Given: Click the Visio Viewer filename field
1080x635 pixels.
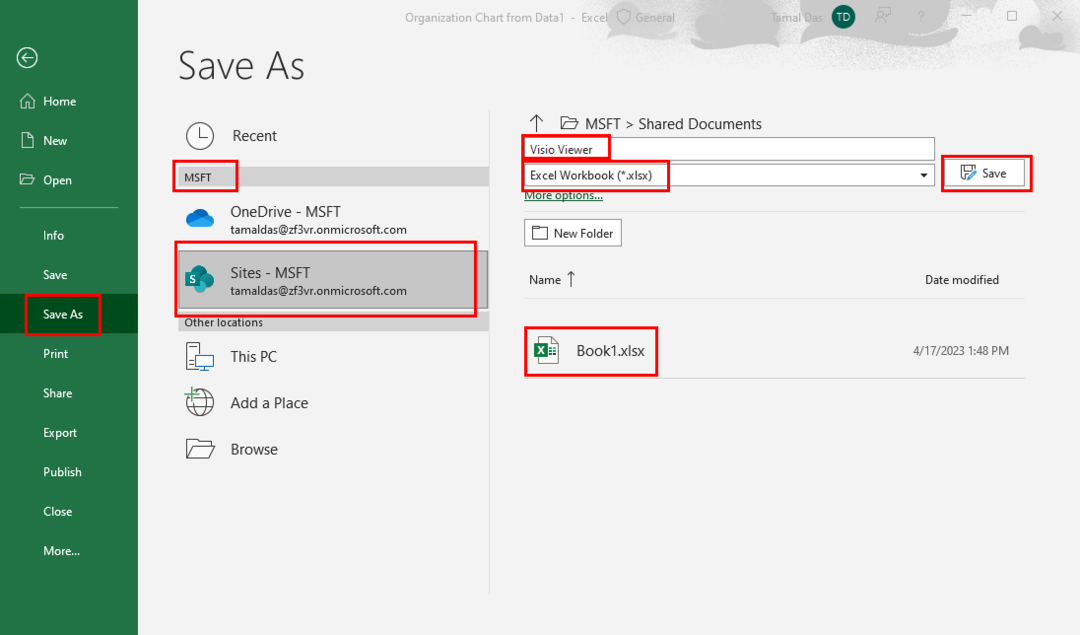Looking at the screenshot, I should click(728, 149).
